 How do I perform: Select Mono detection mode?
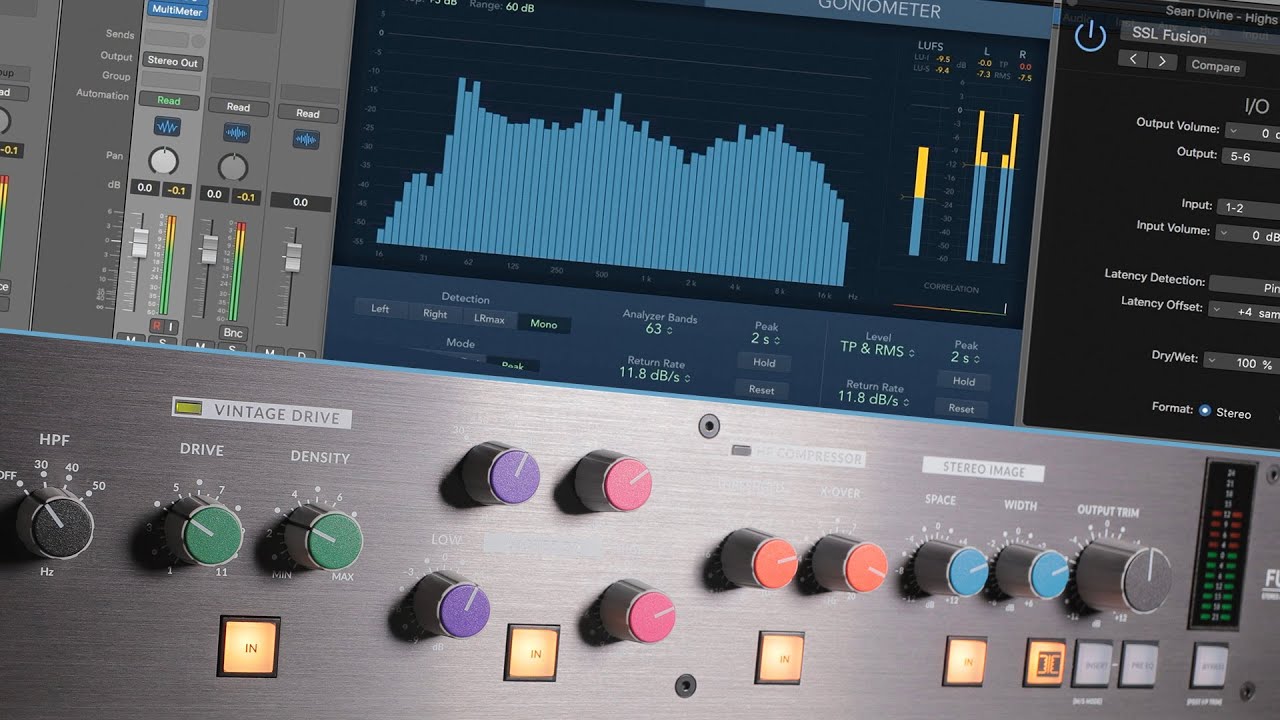tap(544, 324)
